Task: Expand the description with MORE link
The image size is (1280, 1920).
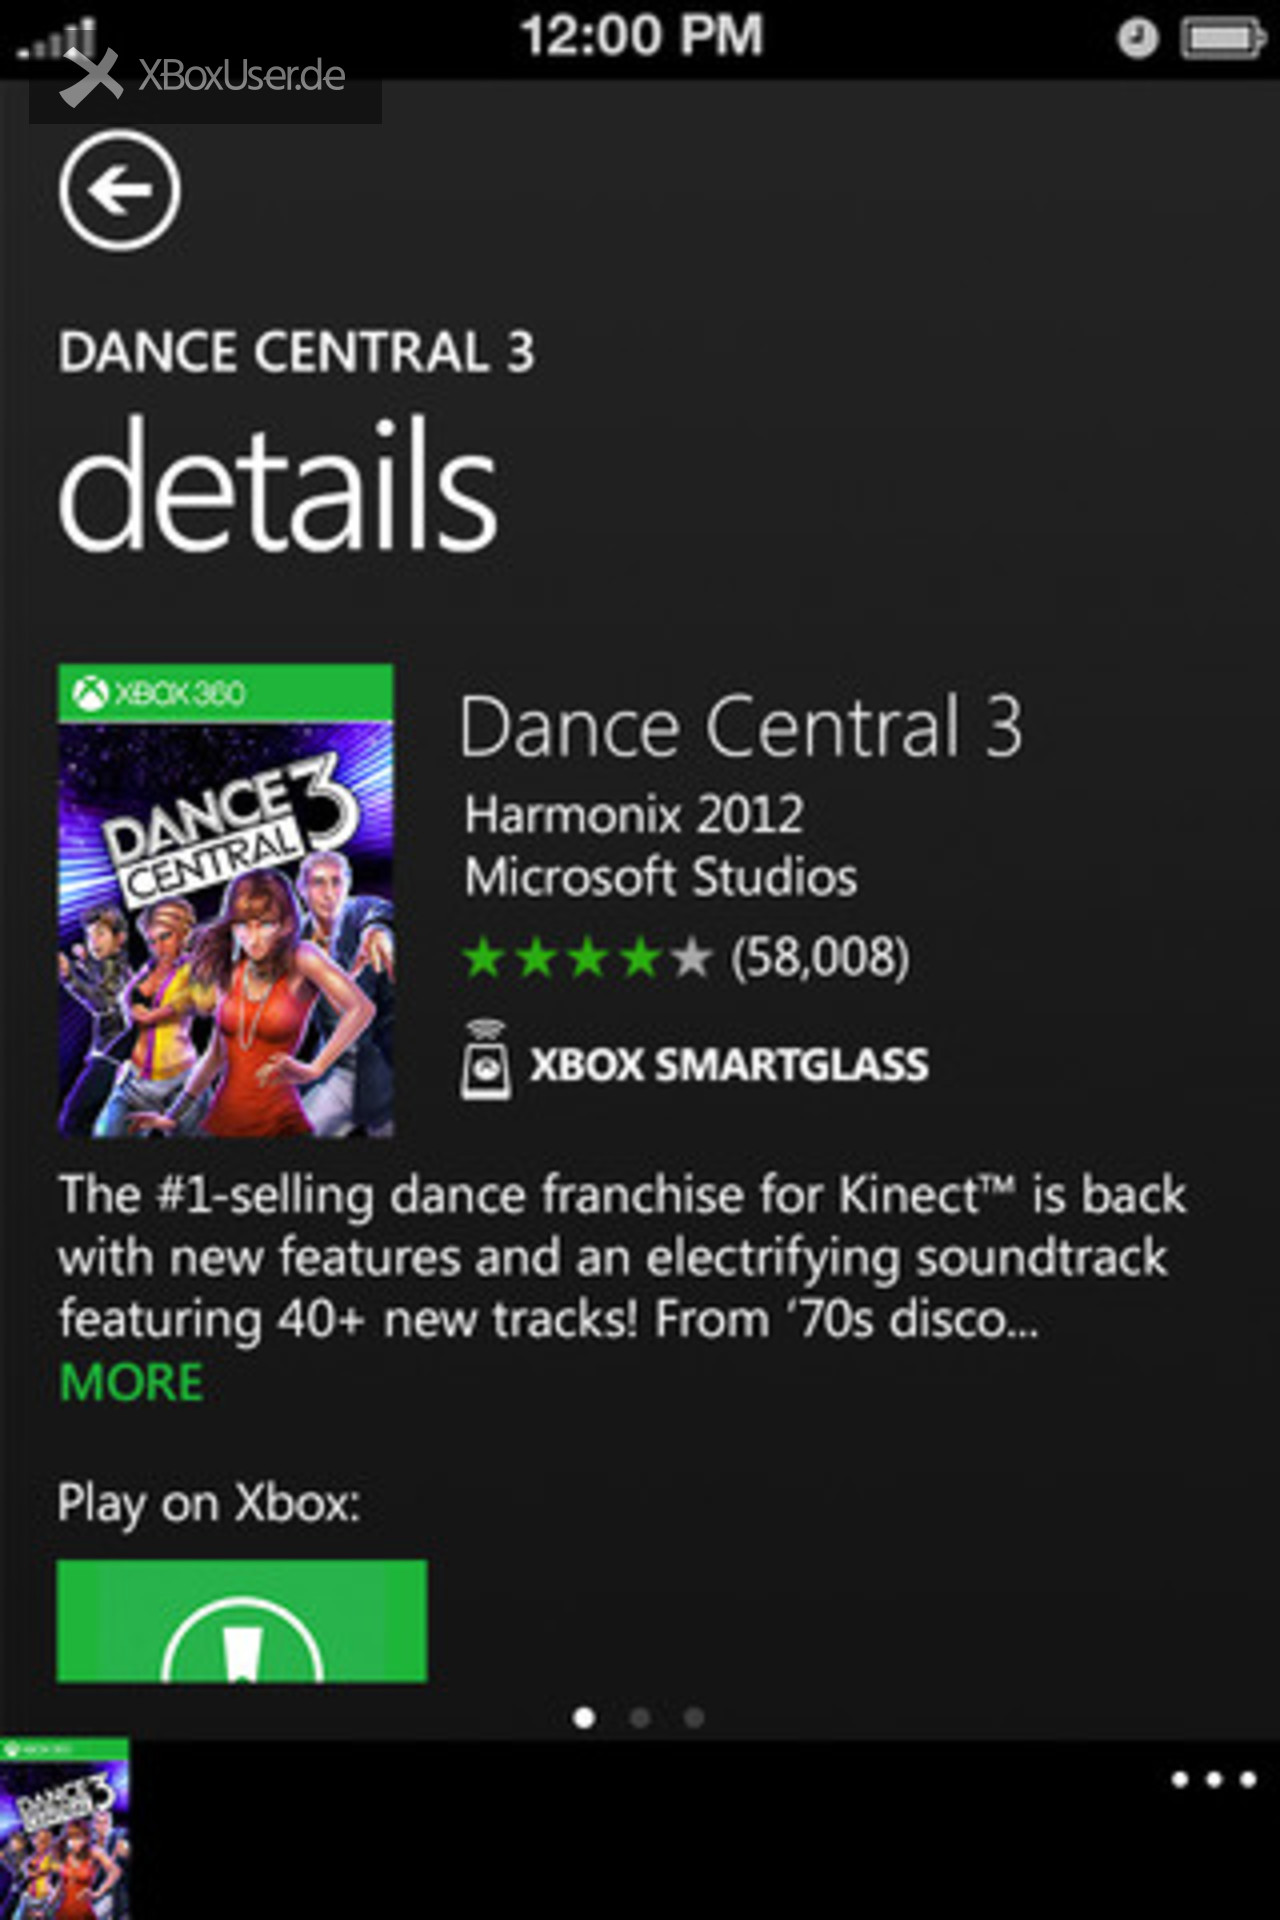Action: coord(131,1383)
